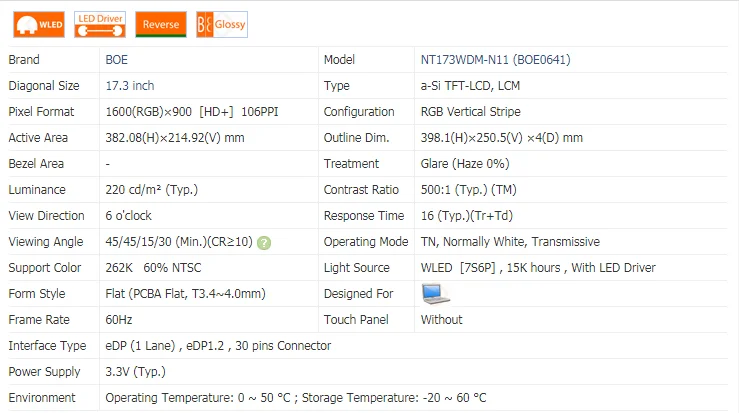Viewport: 739px width, 413px height.
Task: Click the green help icon beside Viewing Angle
Action: (x=264, y=243)
